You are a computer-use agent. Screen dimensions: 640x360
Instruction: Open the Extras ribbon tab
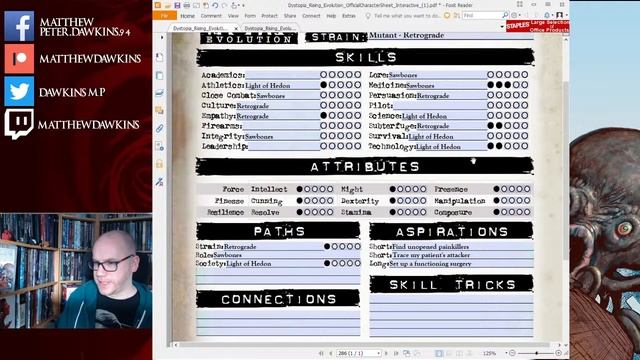point(349,16)
